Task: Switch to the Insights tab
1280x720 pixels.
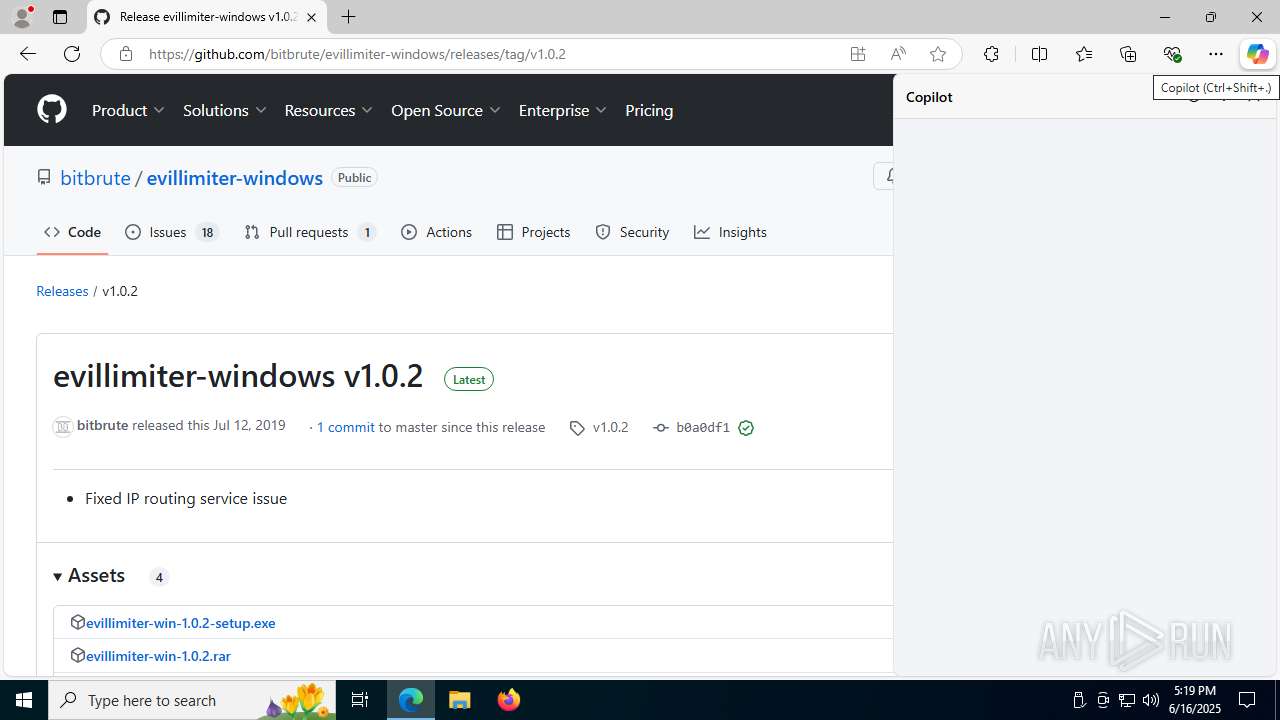Action: click(730, 232)
